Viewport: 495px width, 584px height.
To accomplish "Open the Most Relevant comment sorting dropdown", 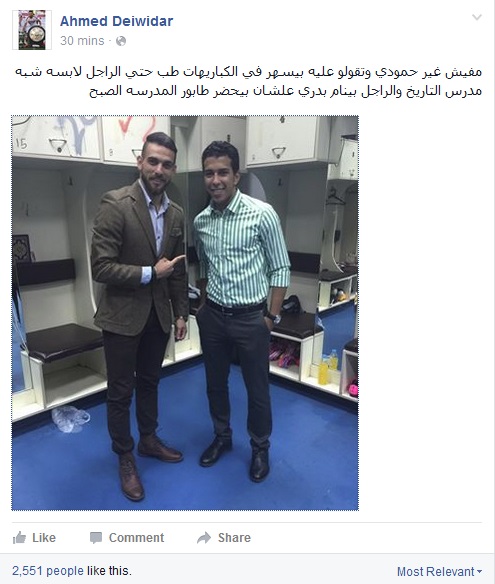I will 440,571.
